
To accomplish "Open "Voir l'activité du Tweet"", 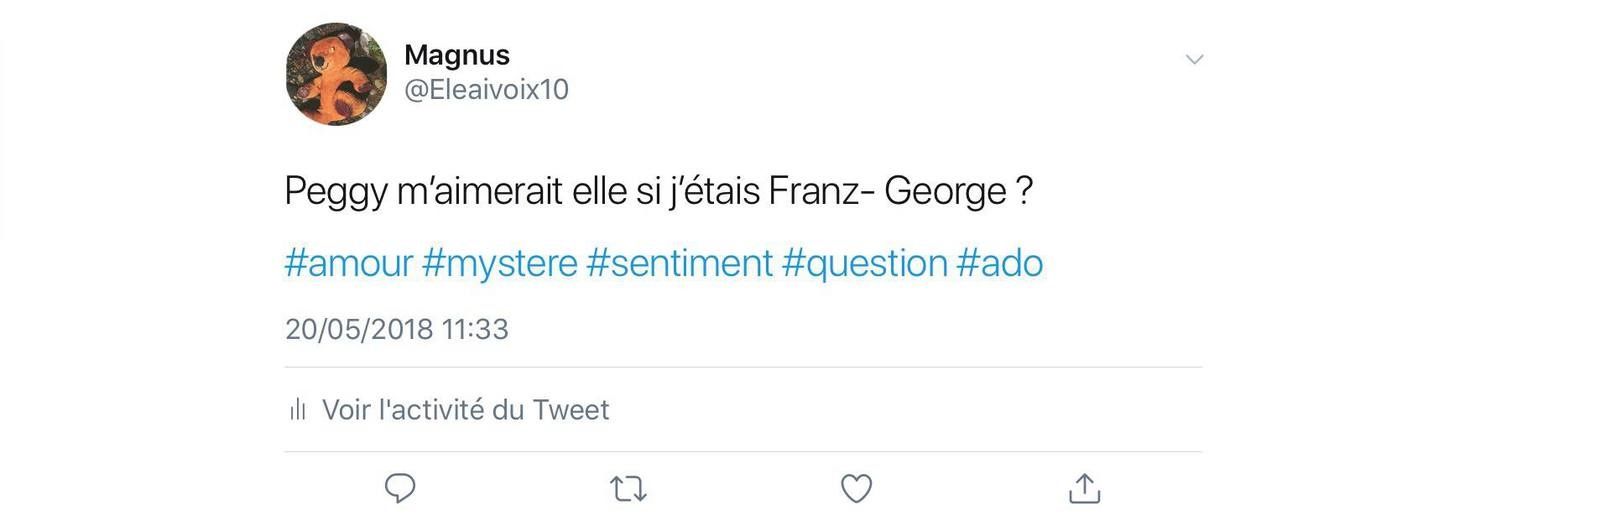I will [x=465, y=409].
